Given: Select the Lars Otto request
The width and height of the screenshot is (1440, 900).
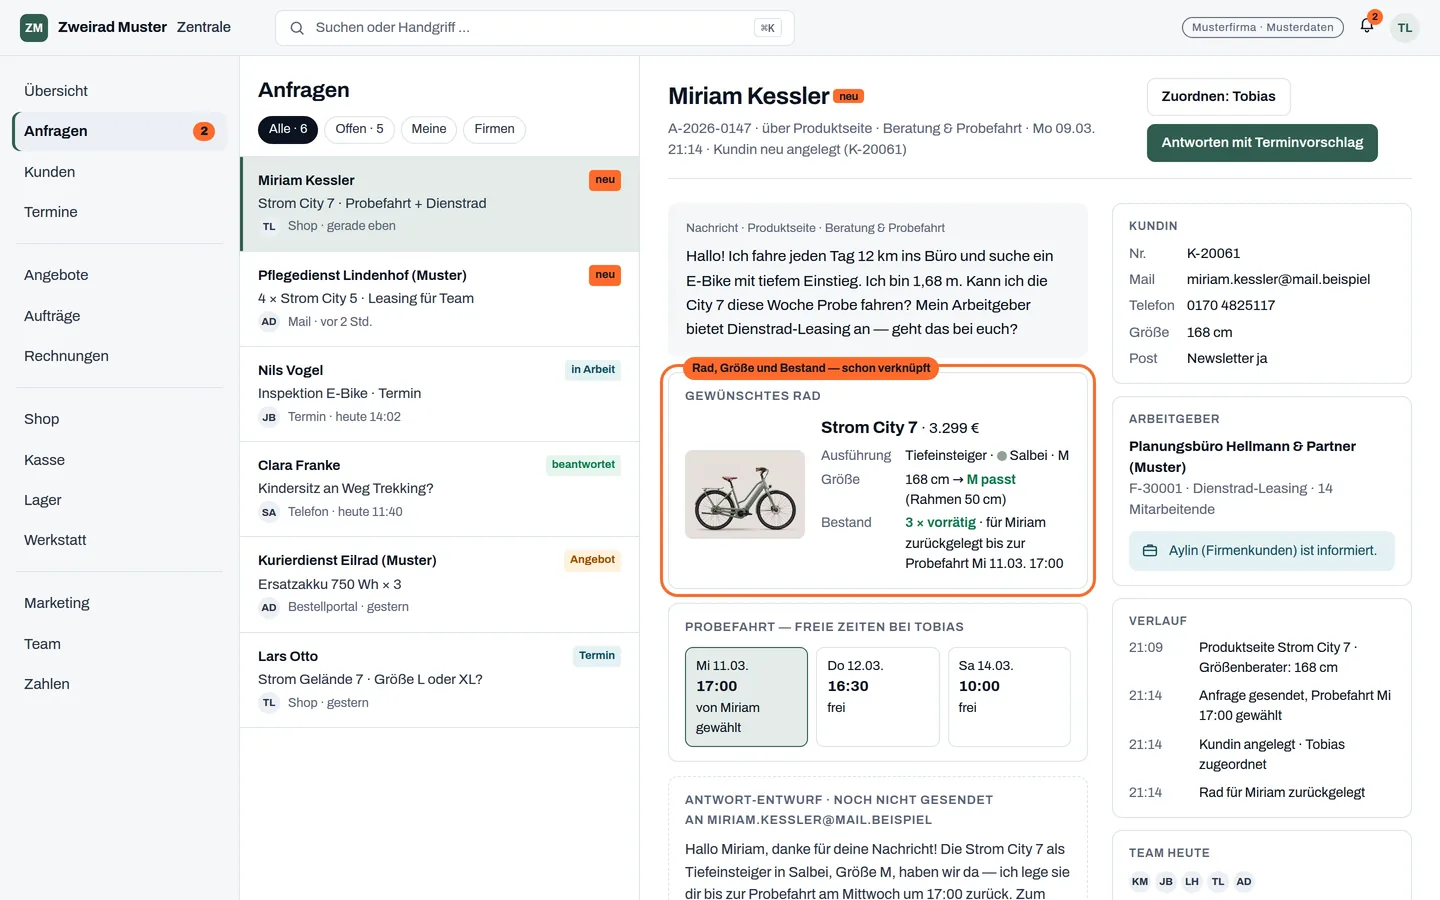Looking at the screenshot, I should (x=440, y=680).
